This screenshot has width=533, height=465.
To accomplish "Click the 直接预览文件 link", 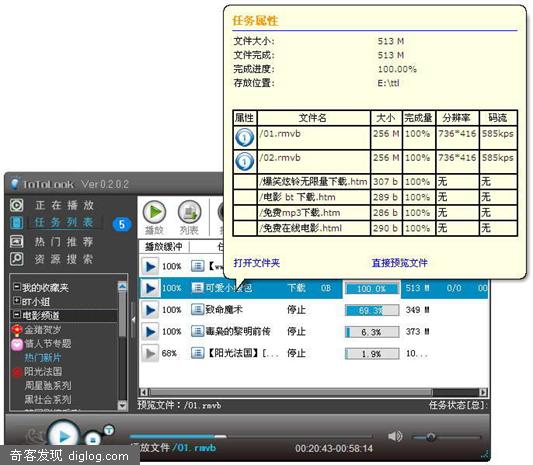I will [x=399, y=263].
